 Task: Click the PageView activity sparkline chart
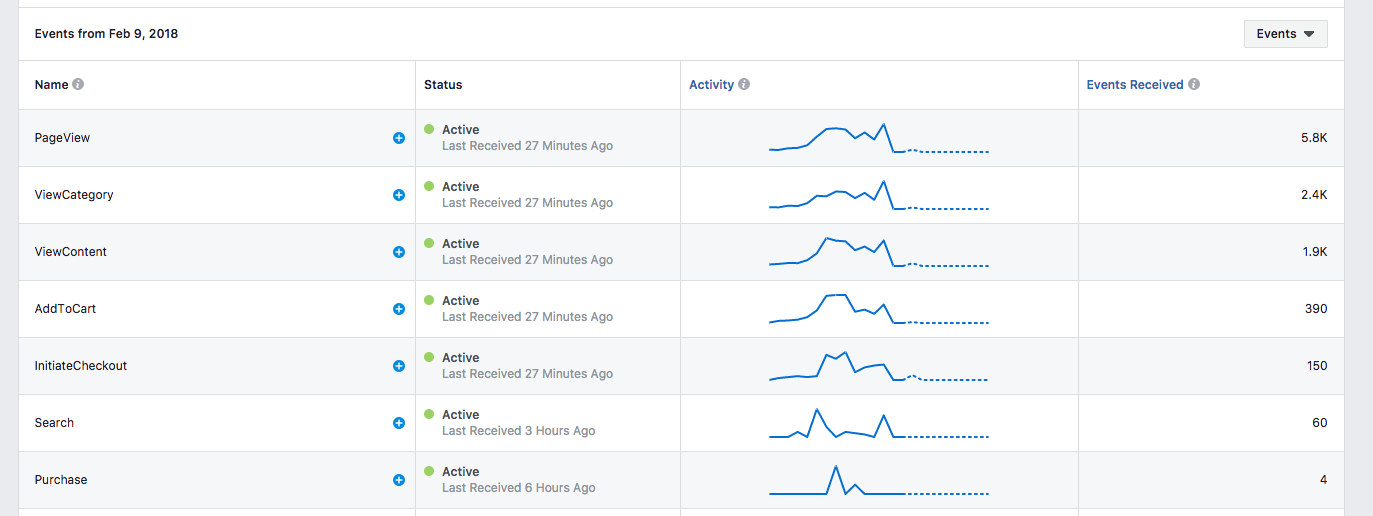click(x=879, y=138)
